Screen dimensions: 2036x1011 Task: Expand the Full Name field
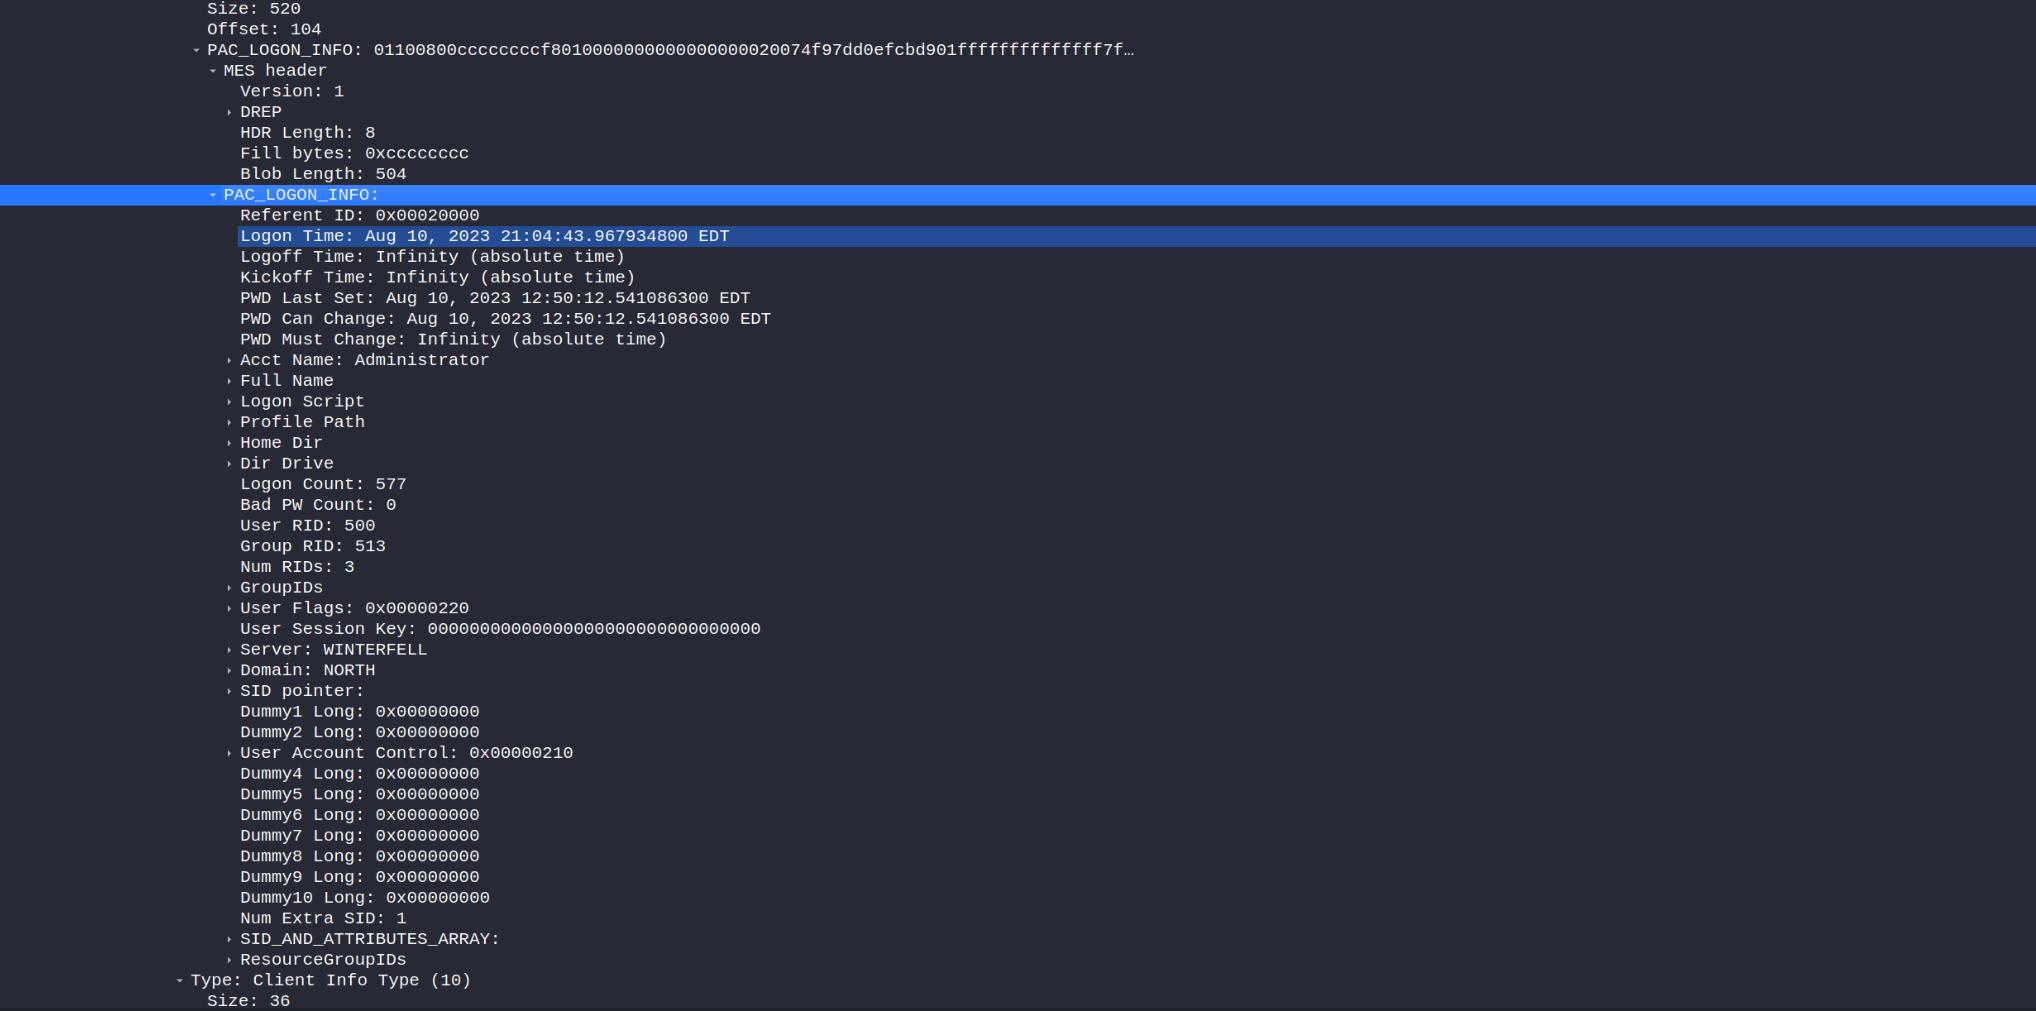pos(229,382)
